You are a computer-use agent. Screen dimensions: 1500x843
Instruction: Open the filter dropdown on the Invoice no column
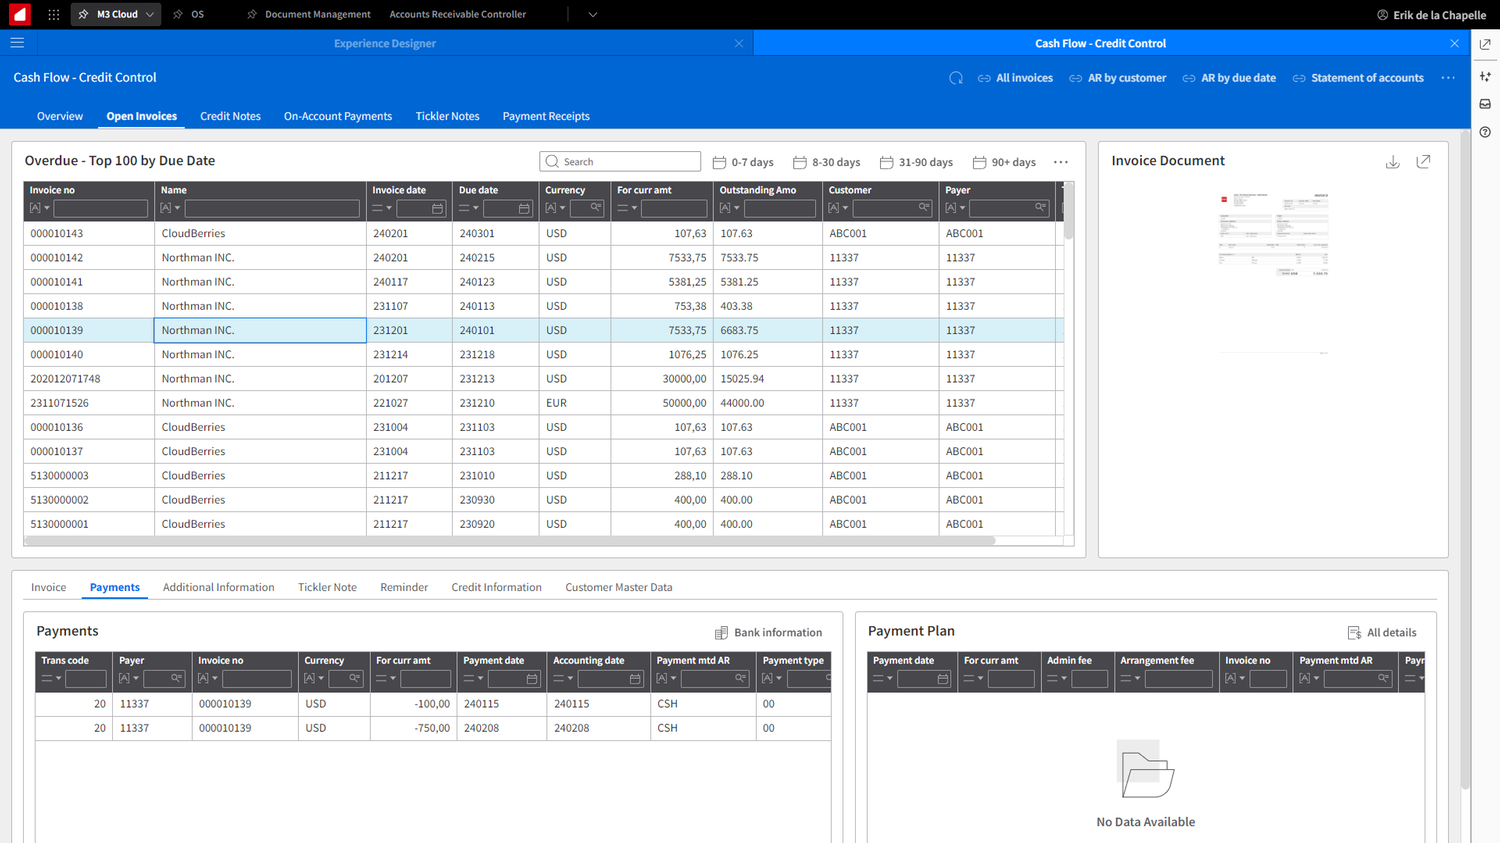point(38,207)
